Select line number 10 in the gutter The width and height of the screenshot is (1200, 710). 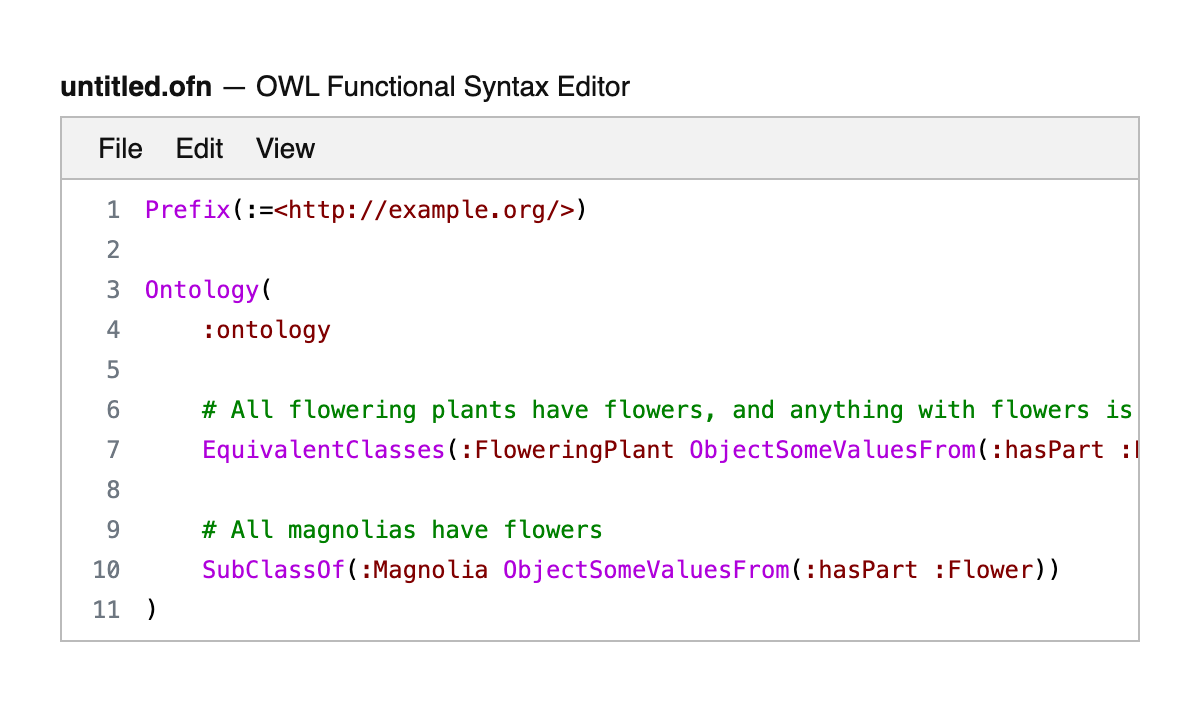[106, 570]
